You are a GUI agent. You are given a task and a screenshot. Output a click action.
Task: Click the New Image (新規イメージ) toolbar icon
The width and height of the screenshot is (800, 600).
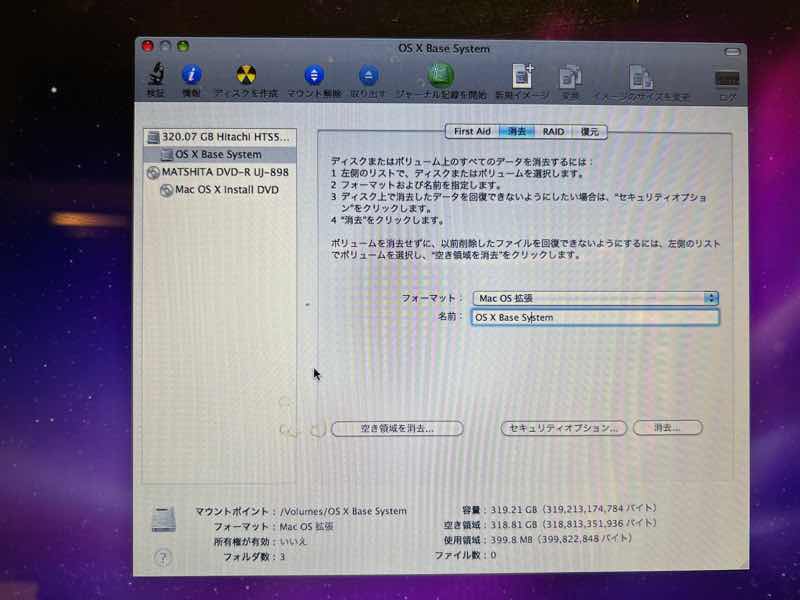[522, 77]
